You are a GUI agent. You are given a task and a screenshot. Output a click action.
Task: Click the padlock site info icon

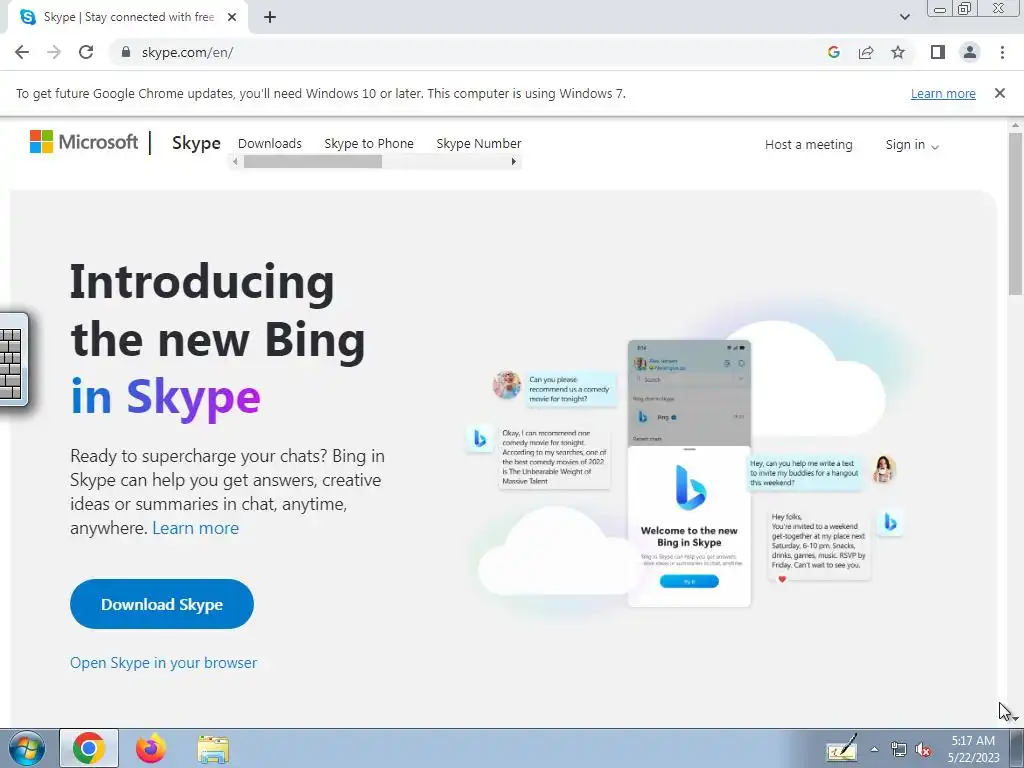click(126, 52)
